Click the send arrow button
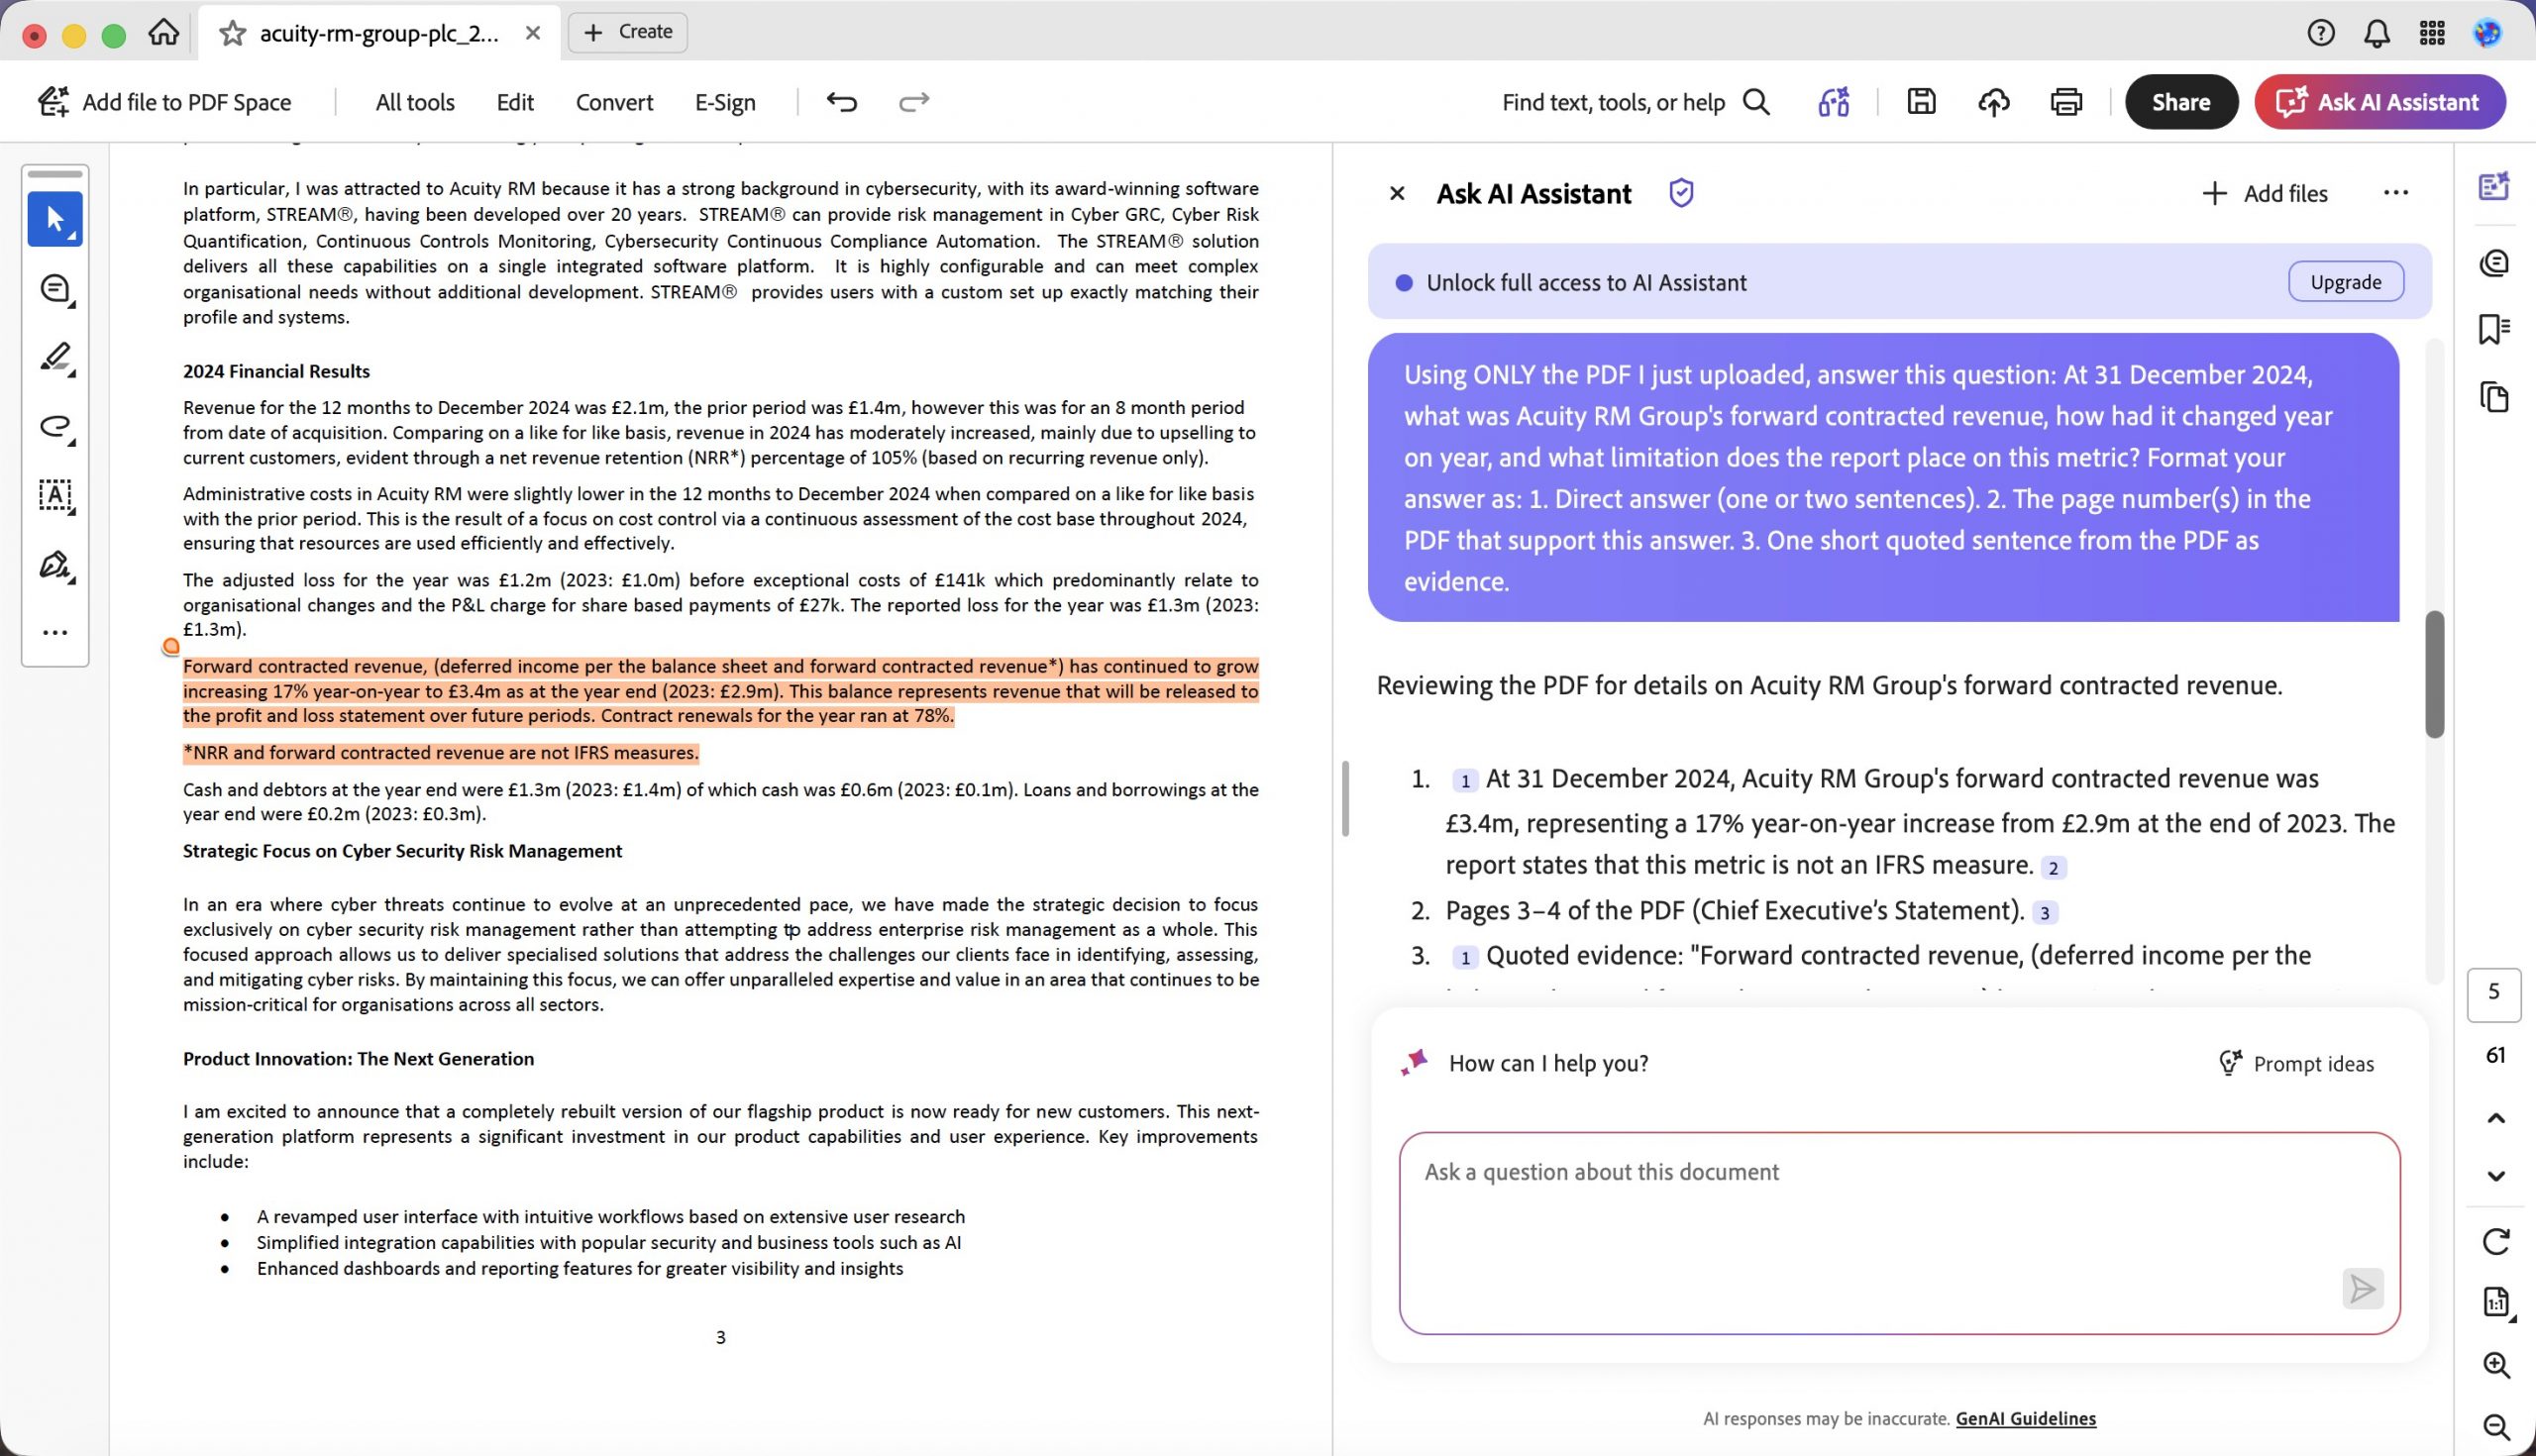2536x1456 pixels. click(2362, 1289)
